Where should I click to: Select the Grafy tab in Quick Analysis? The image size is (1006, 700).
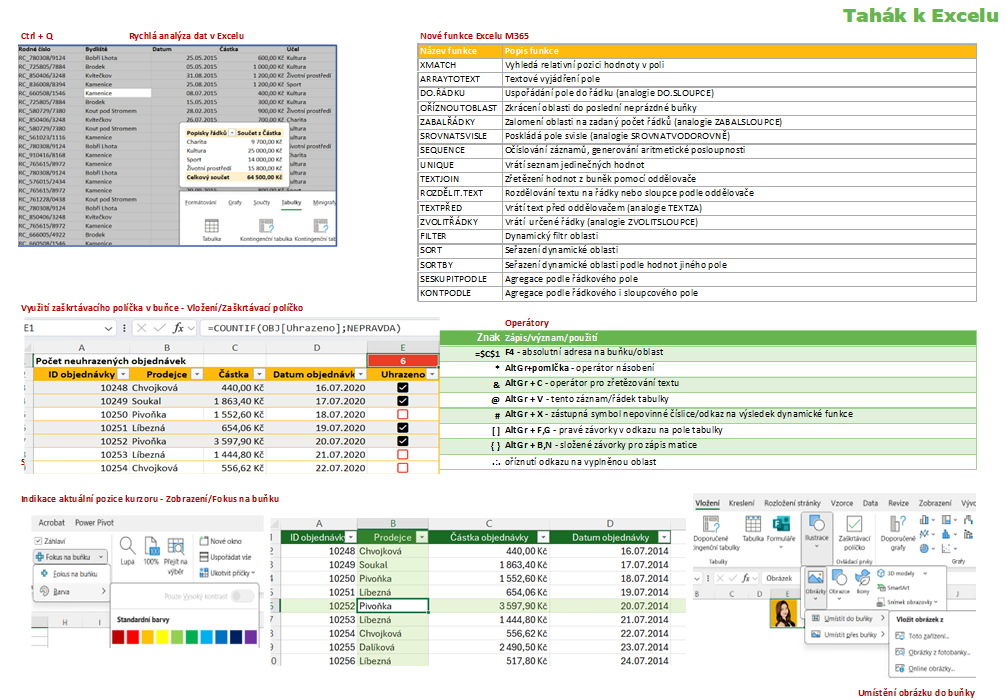(235, 203)
